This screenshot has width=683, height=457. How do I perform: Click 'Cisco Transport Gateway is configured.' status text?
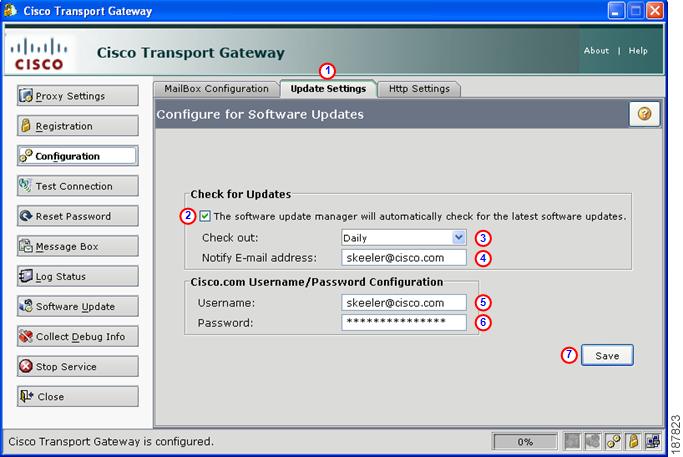111,441
